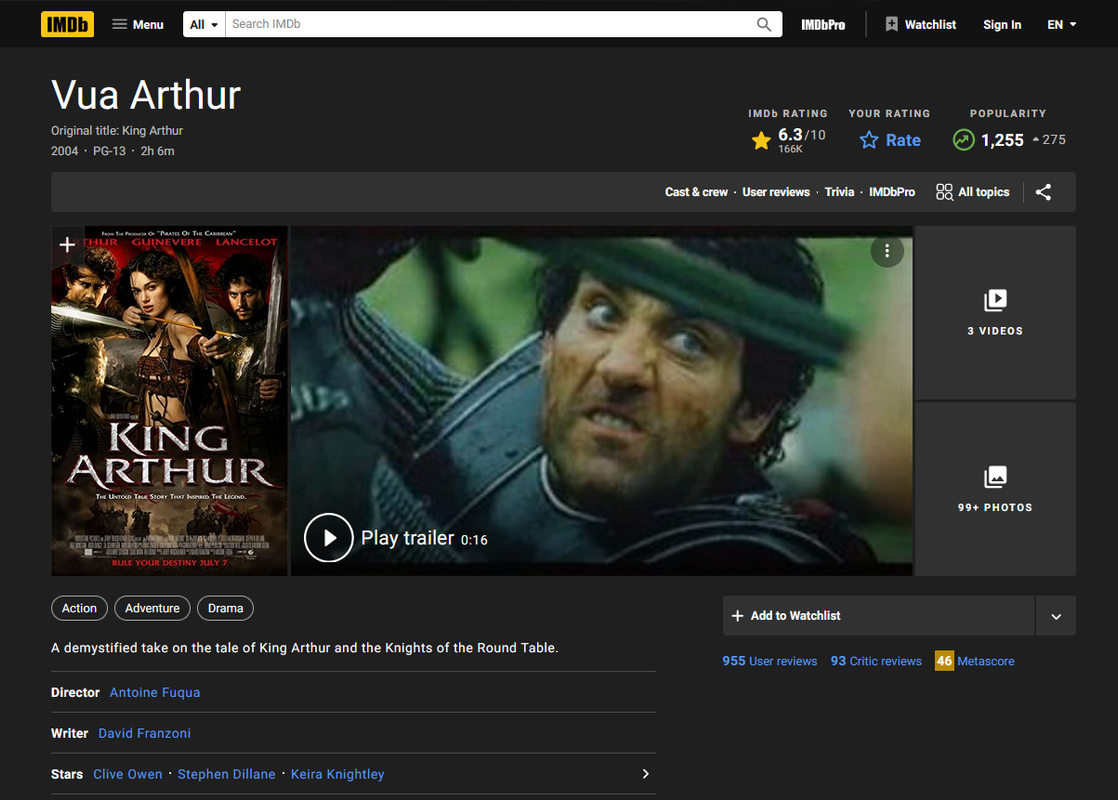
Task: Click the Stars label
Action: click(67, 774)
